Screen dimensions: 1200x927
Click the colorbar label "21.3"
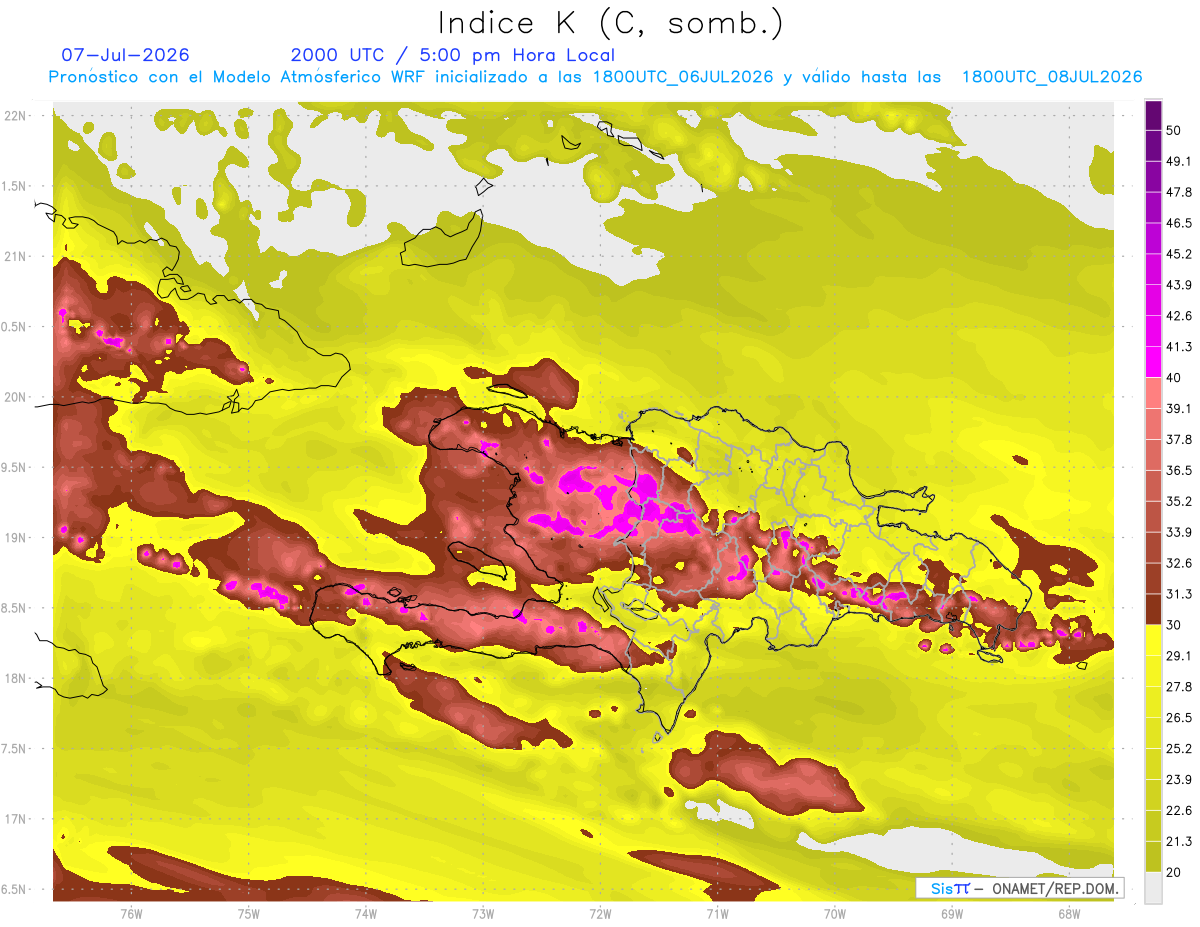(x=1179, y=842)
